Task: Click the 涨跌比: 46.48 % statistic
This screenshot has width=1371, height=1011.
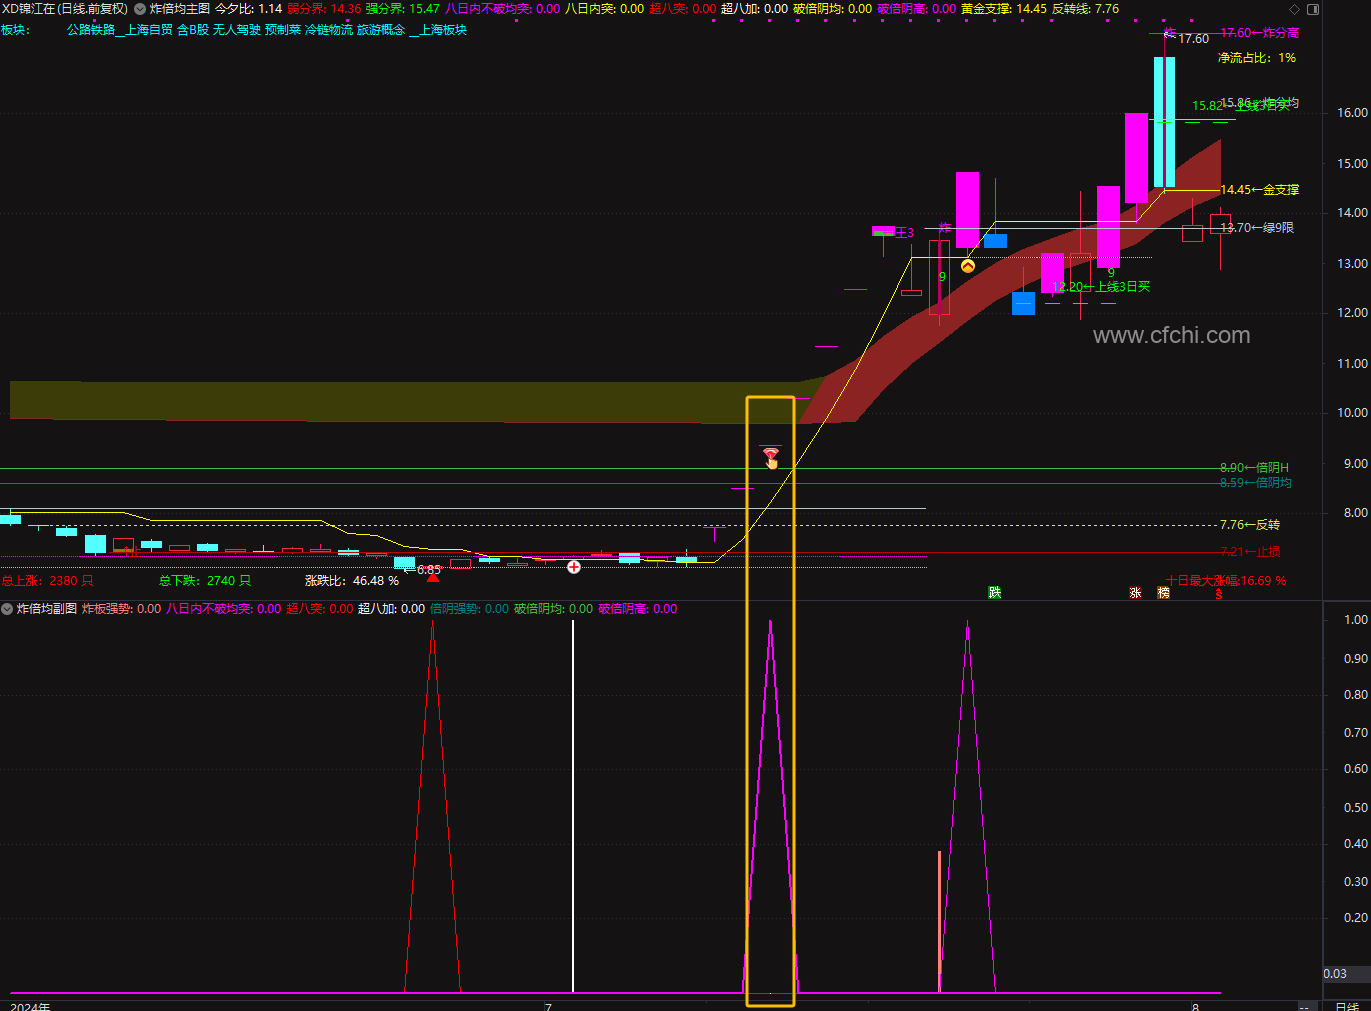Action: pos(352,581)
